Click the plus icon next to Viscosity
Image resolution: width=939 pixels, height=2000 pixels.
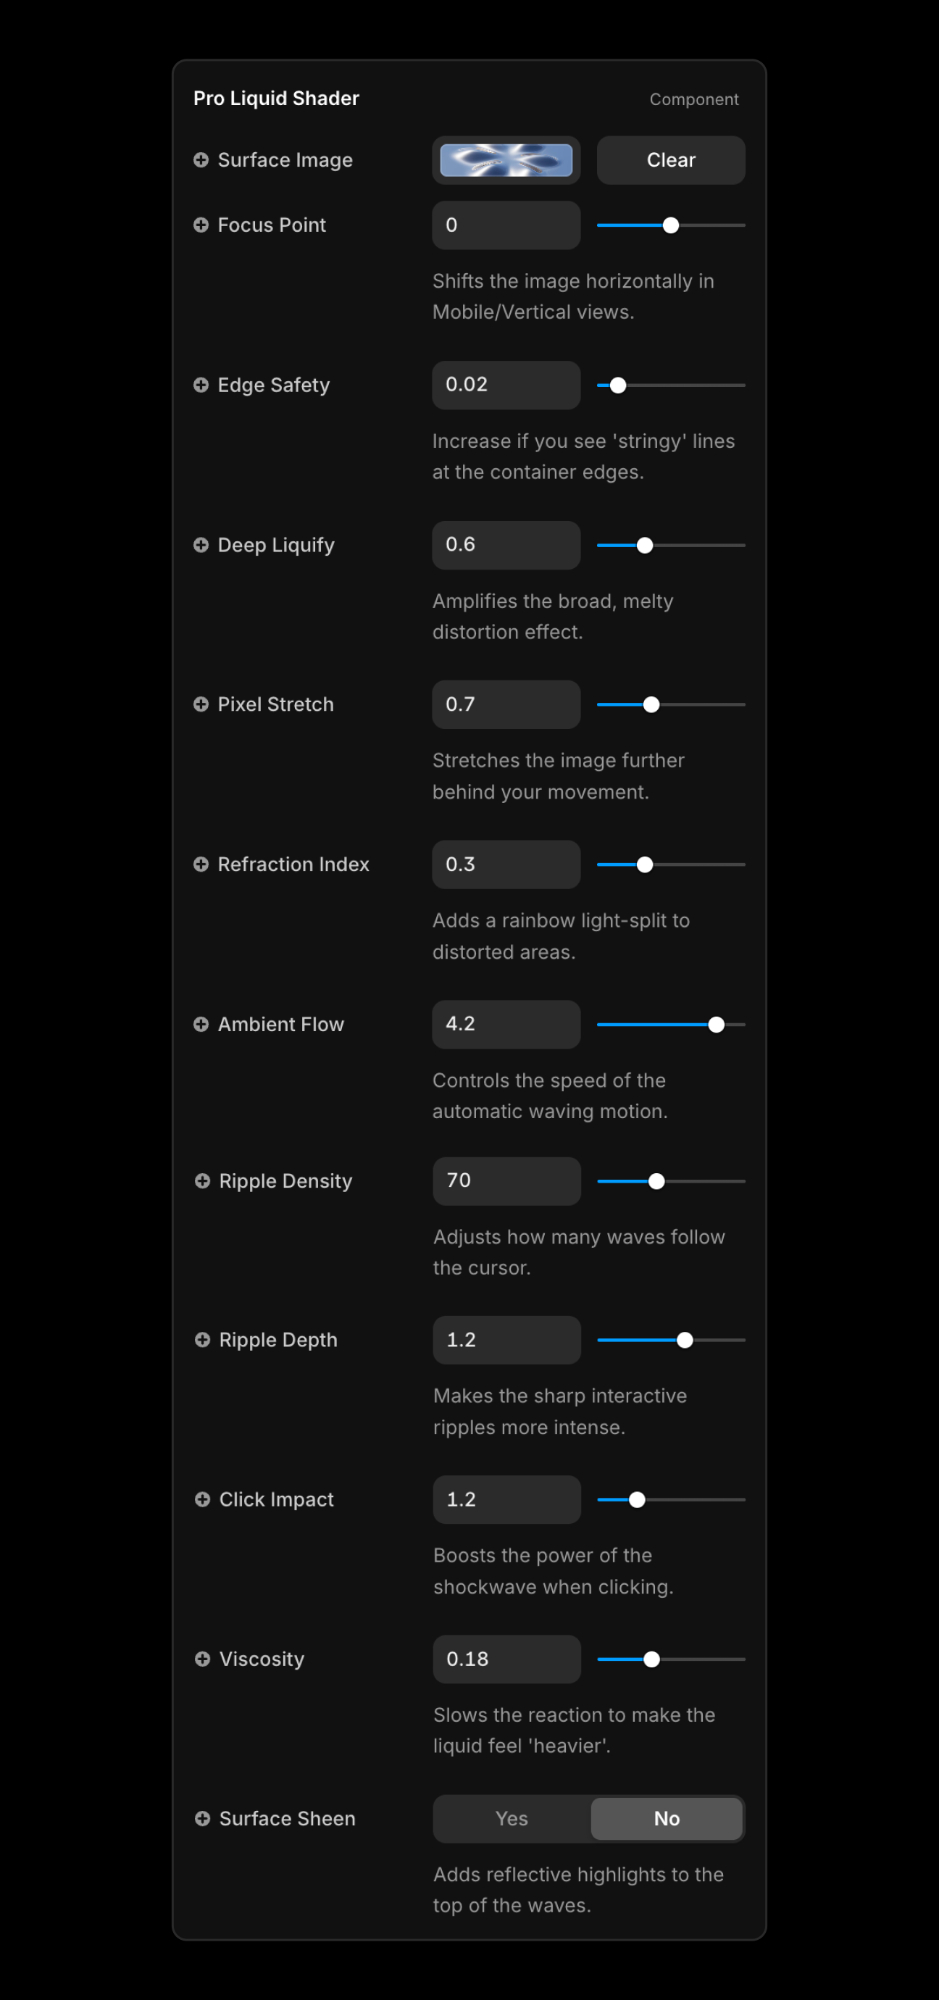click(202, 1659)
